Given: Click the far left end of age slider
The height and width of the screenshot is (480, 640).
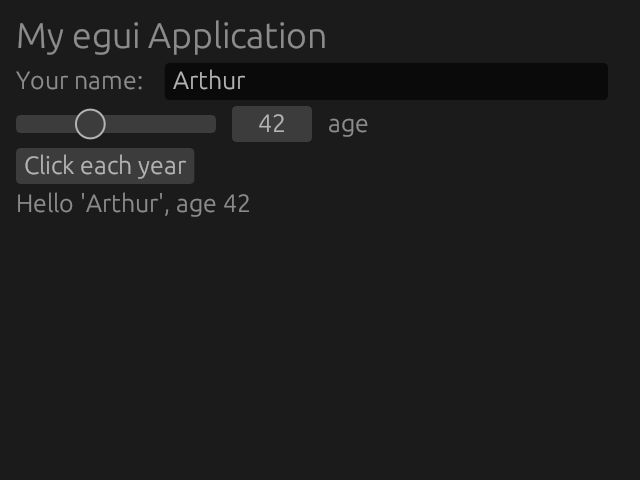Looking at the screenshot, I should point(20,124).
